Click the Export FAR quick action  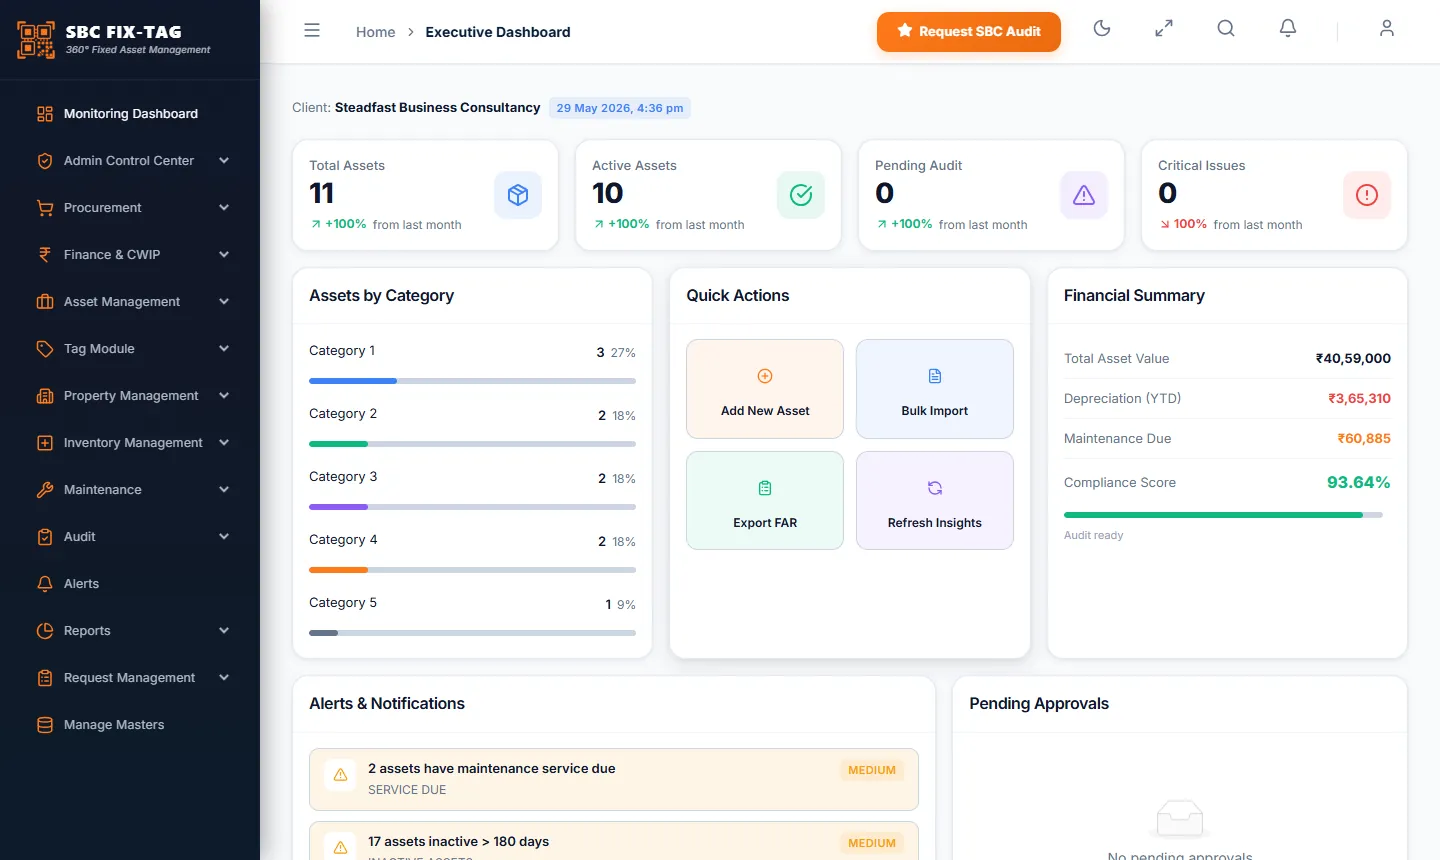coord(765,501)
